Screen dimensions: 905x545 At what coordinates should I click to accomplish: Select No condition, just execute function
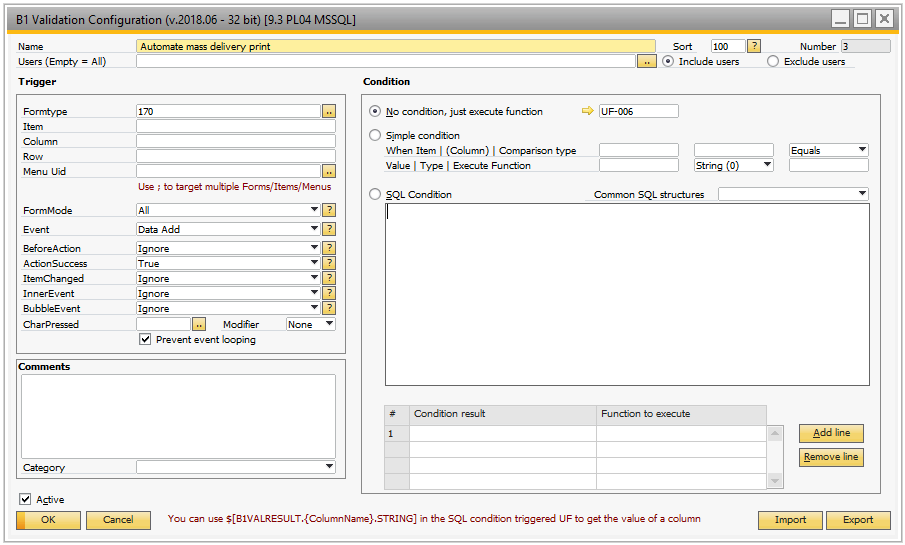375,111
